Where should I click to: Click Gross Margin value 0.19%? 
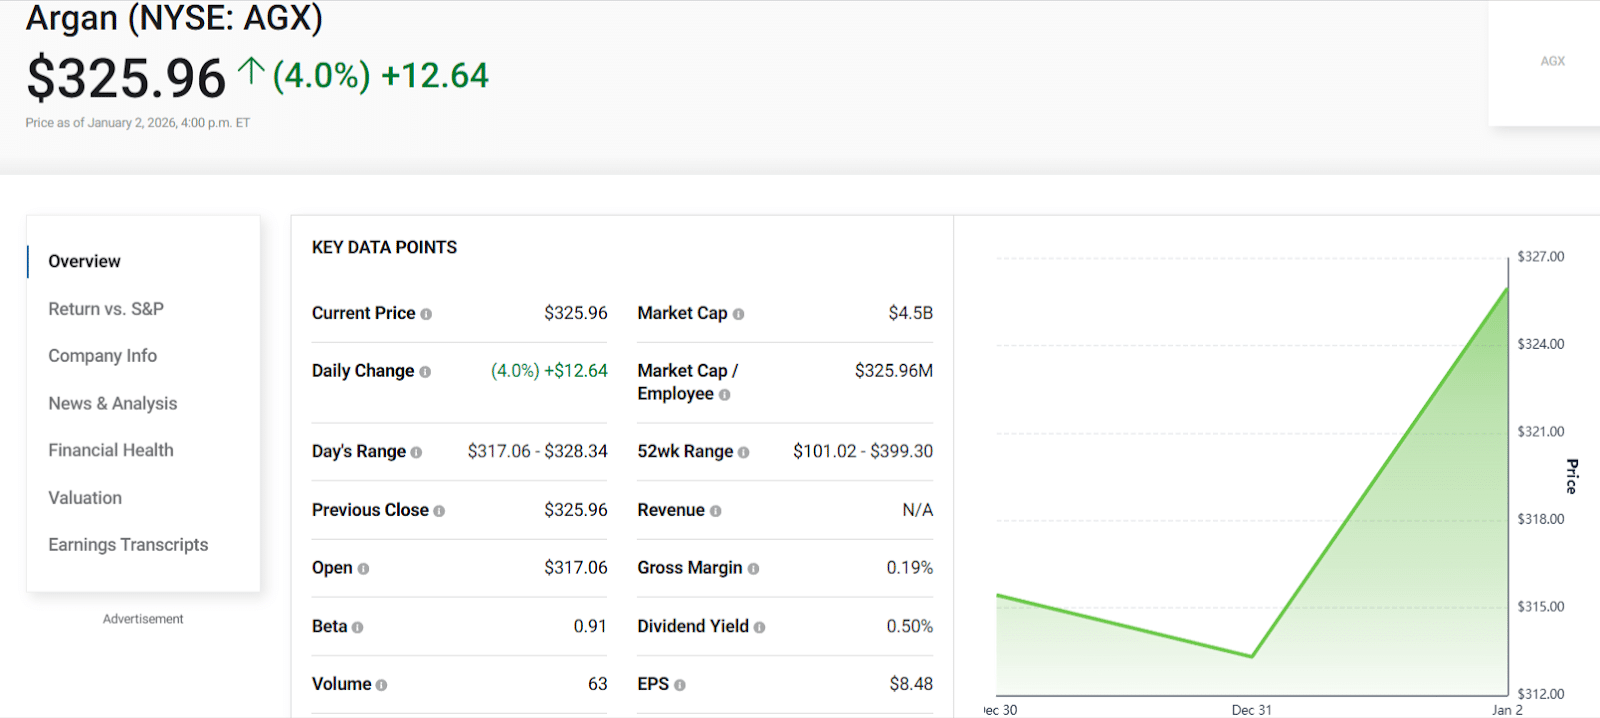coord(910,568)
